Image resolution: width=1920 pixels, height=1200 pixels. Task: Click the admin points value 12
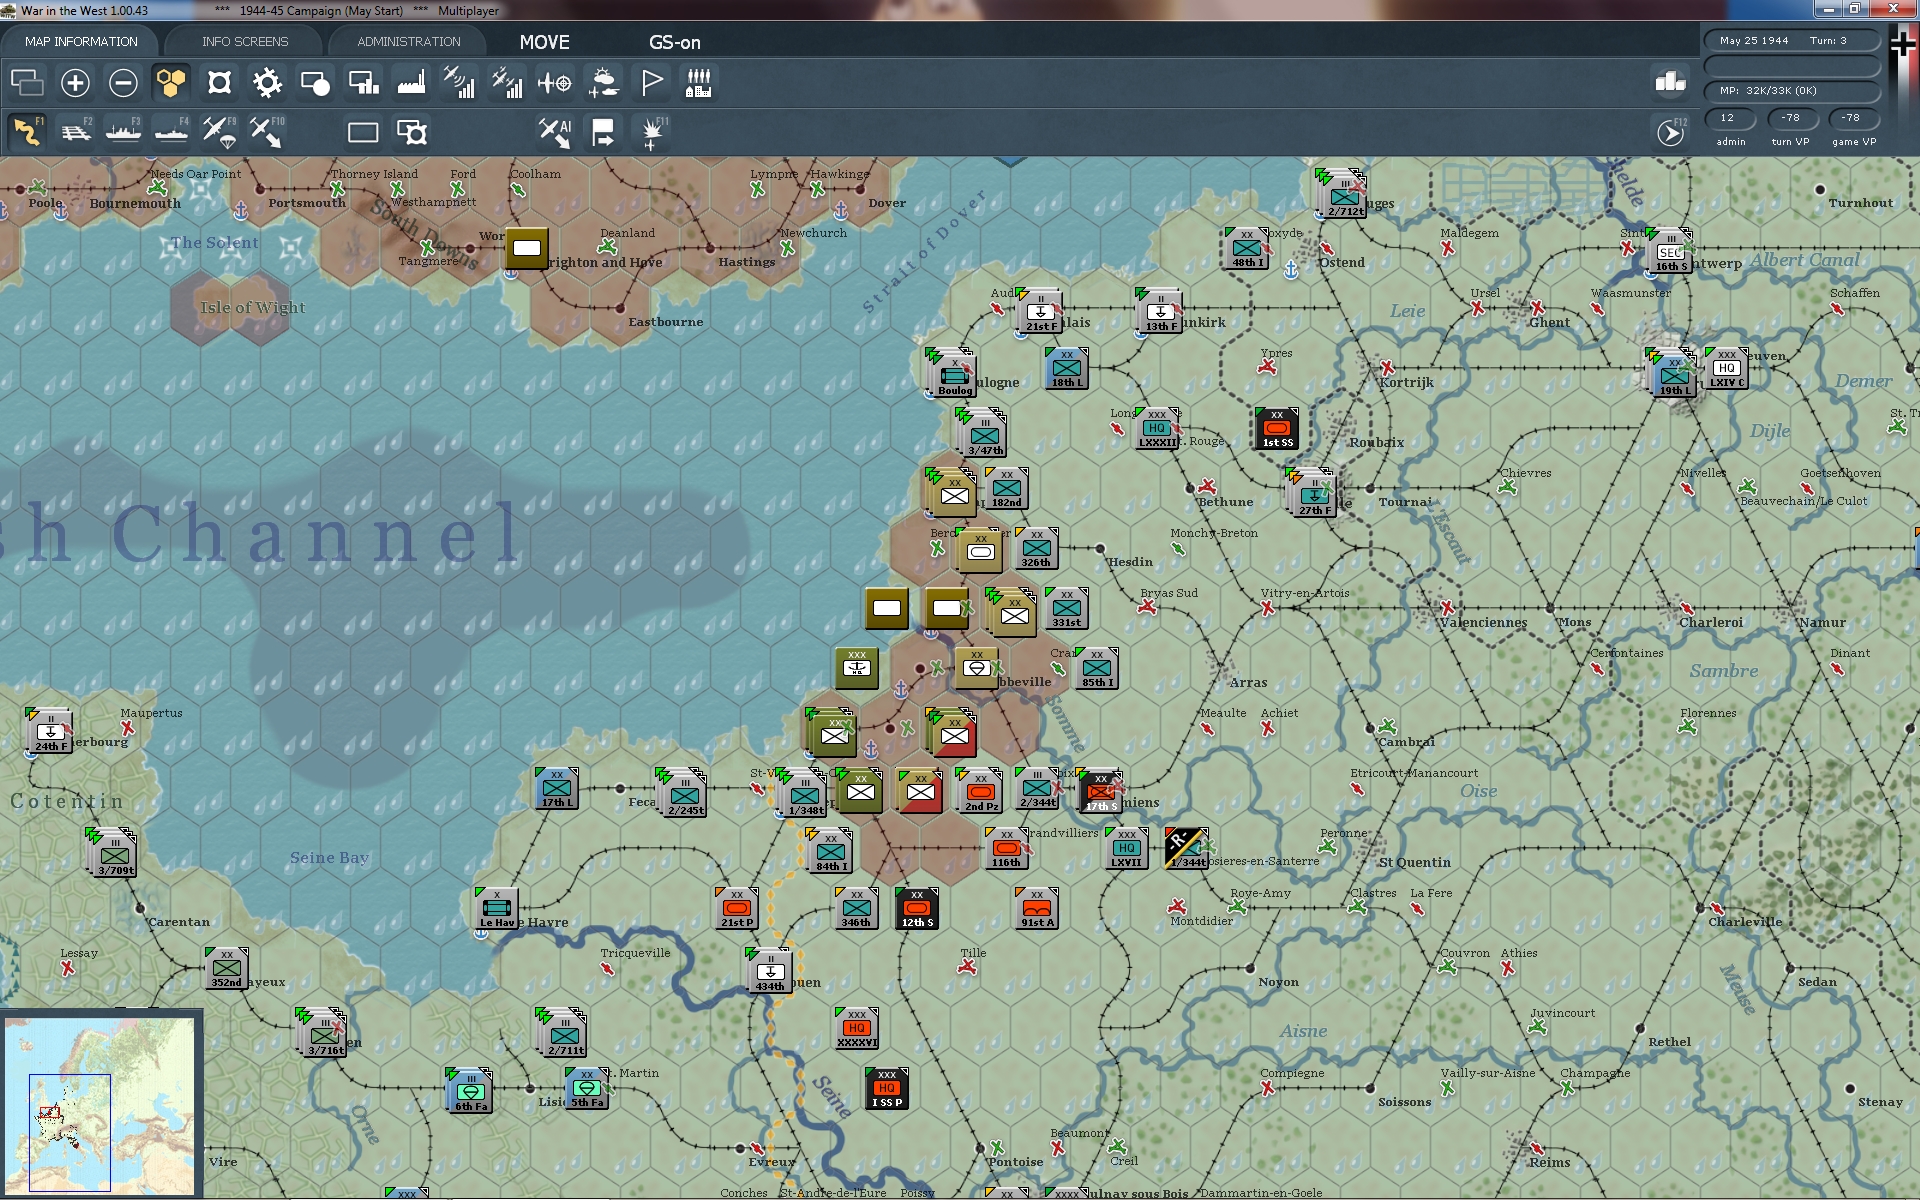pos(1730,118)
